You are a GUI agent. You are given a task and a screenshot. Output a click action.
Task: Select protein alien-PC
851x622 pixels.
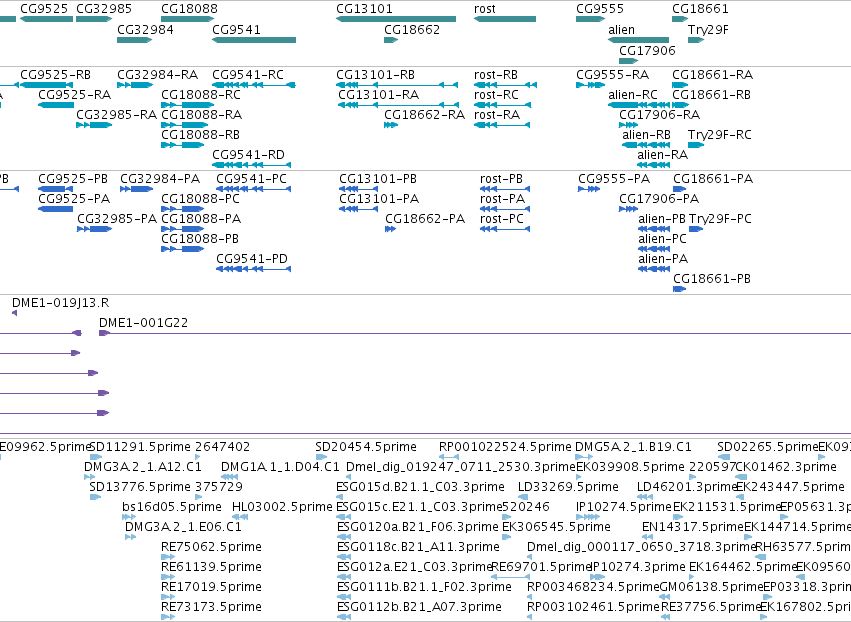(x=654, y=250)
